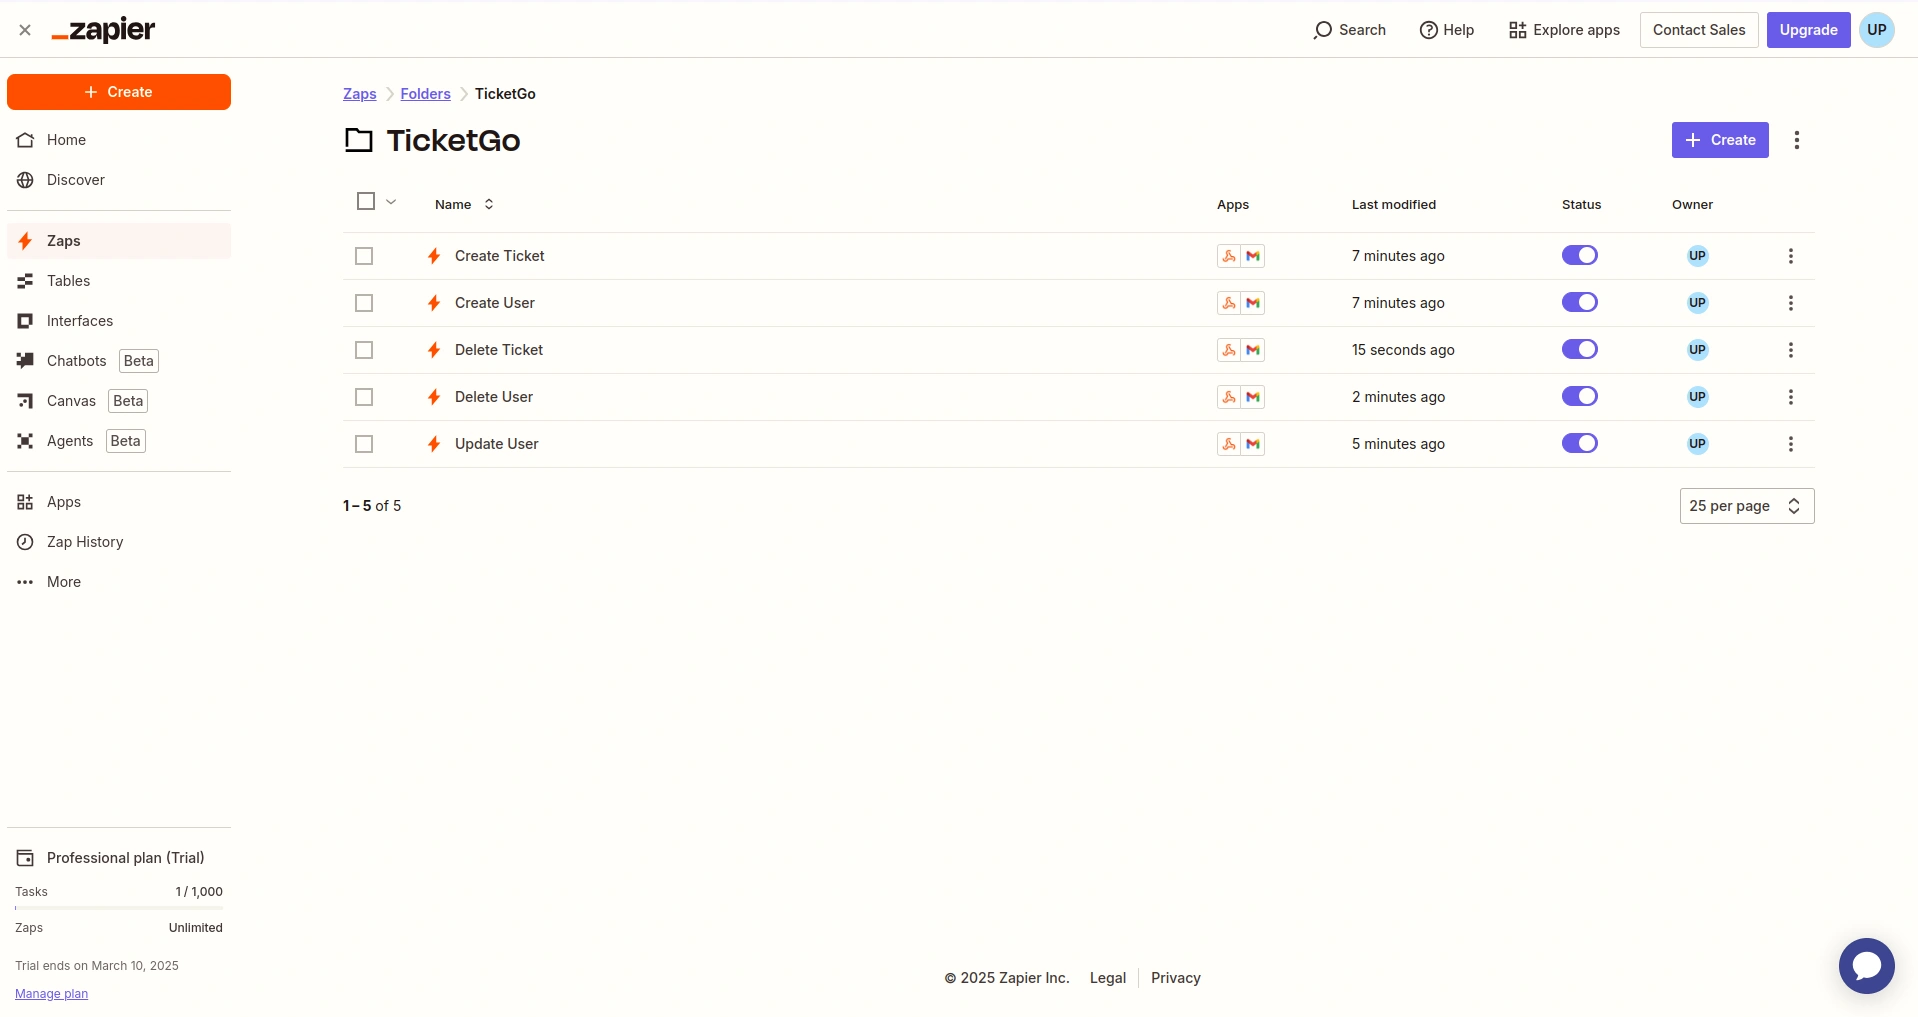The height and width of the screenshot is (1017, 1918).
Task: Open Chatbots Beta from sidebar
Action: point(74,361)
